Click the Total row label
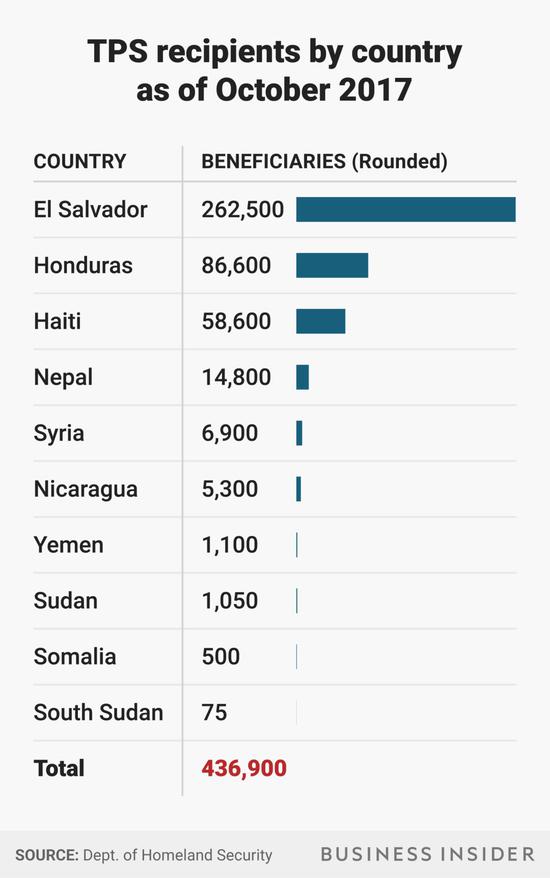550x878 pixels. click(x=59, y=768)
